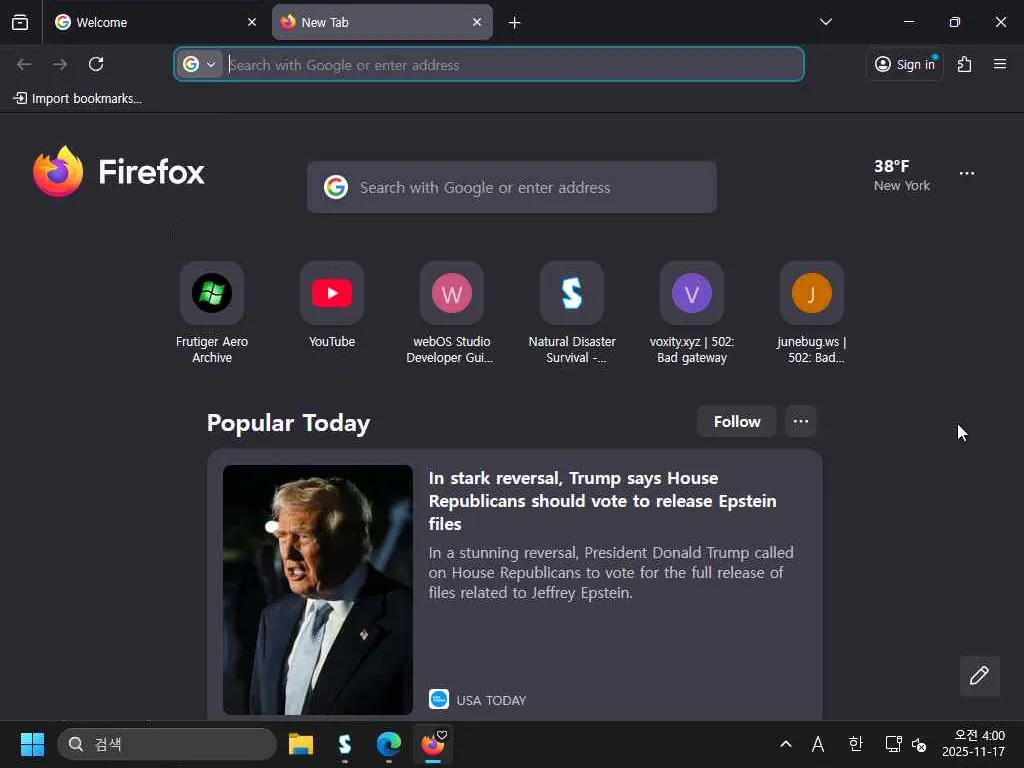Close the Welcome tab
The image size is (1024, 768).
click(252, 22)
